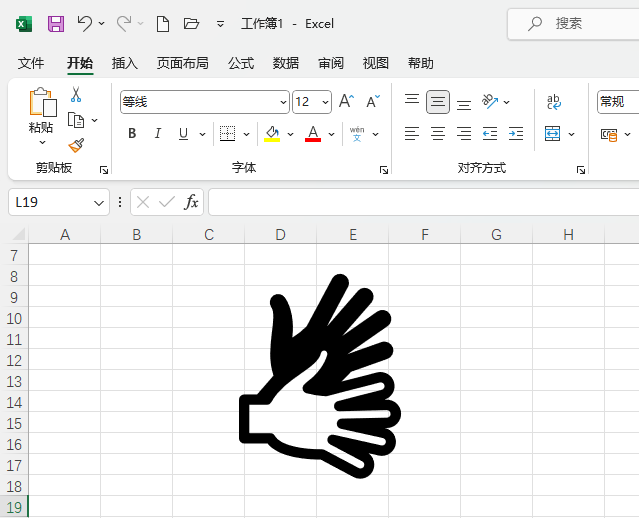Apply cell borders icon

pyautogui.click(x=227, y=134)
